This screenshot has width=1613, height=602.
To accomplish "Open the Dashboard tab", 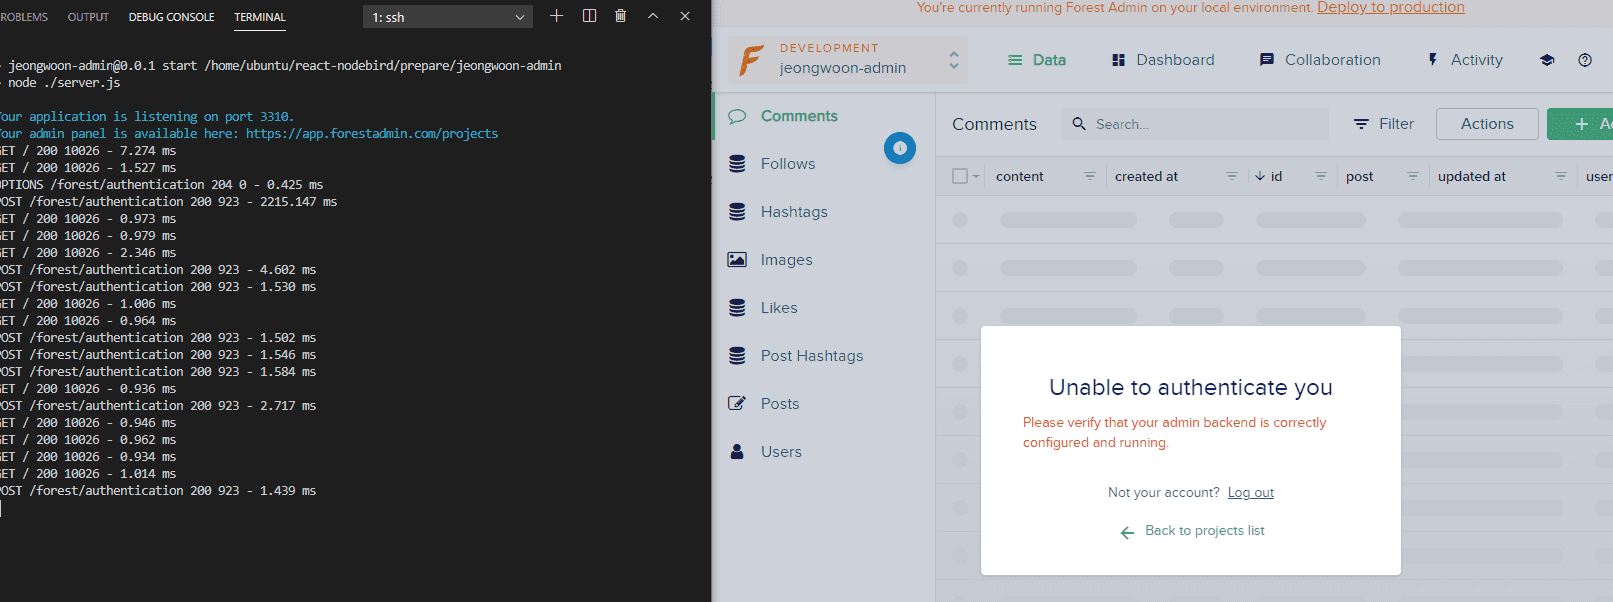I will (1163, 60).
